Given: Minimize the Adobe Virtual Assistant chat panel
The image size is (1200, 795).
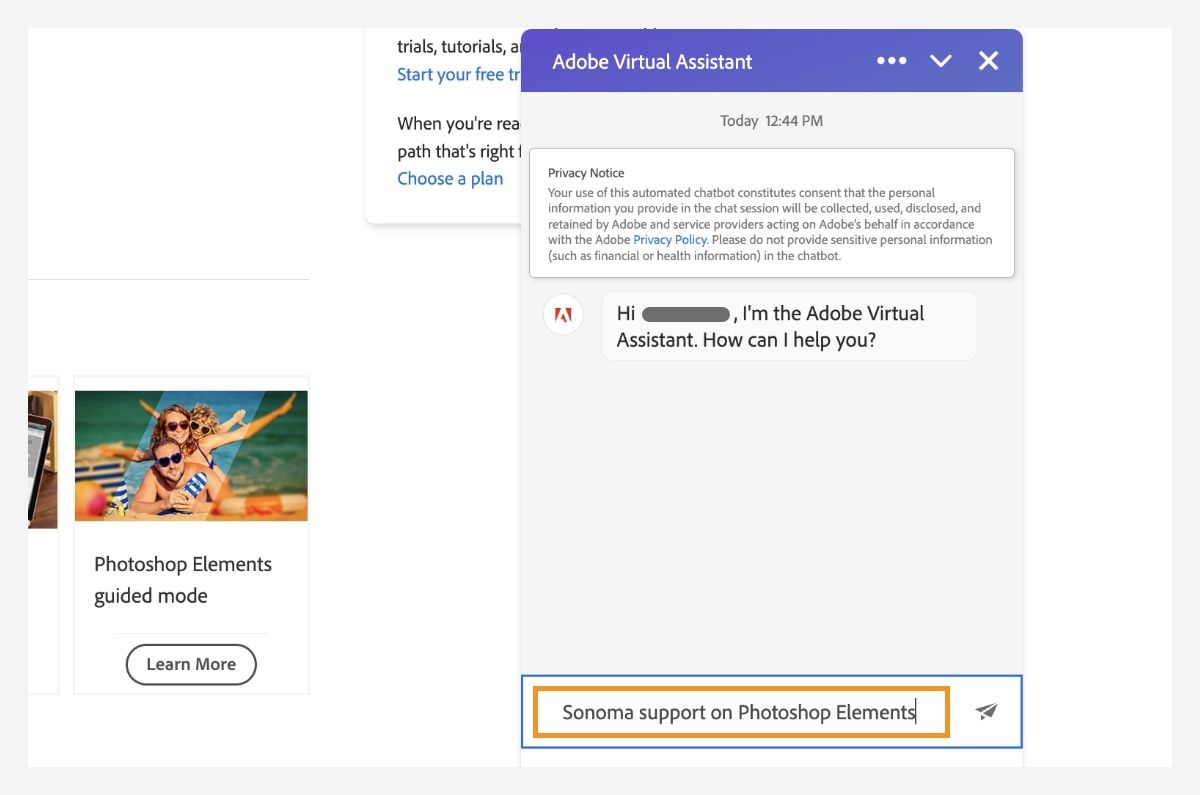Looking at the screenshot, I should (940, 61).
